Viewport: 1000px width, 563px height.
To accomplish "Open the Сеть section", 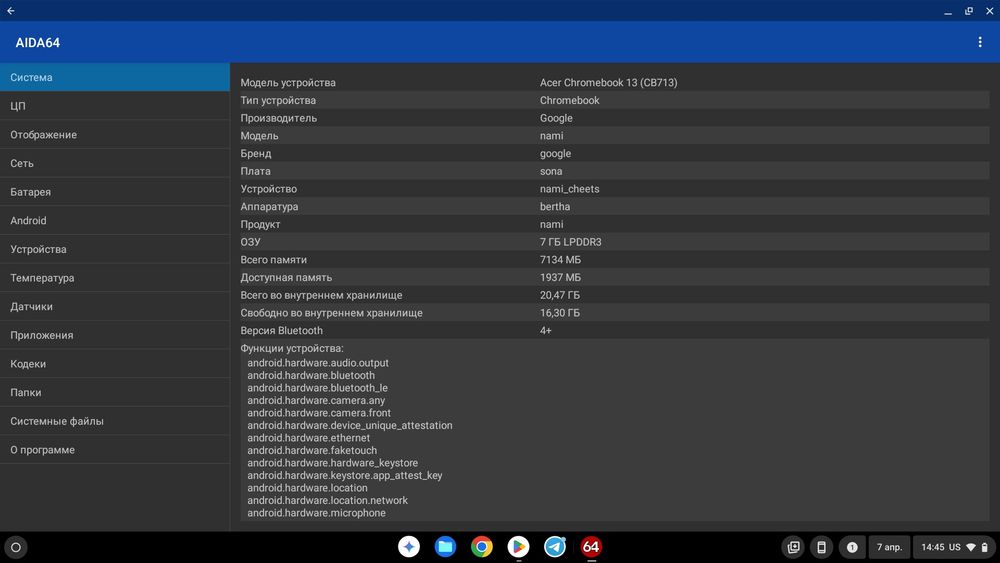I will pyautogui.click(x=115, y=163).
